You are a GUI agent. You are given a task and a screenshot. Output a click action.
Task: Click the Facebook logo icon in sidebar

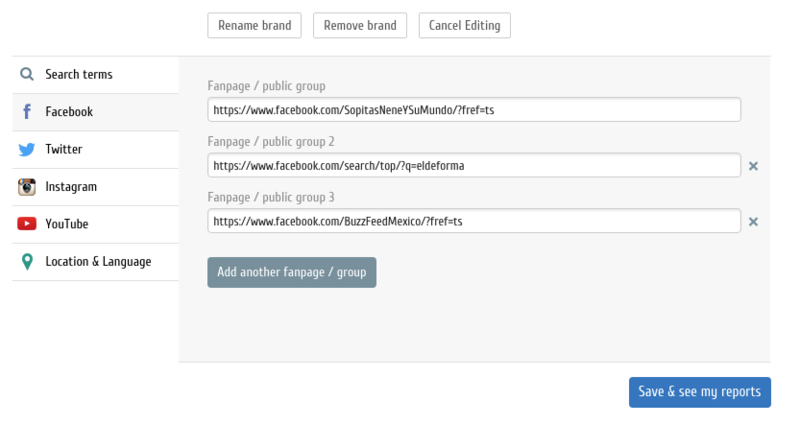tap(27, 112)
